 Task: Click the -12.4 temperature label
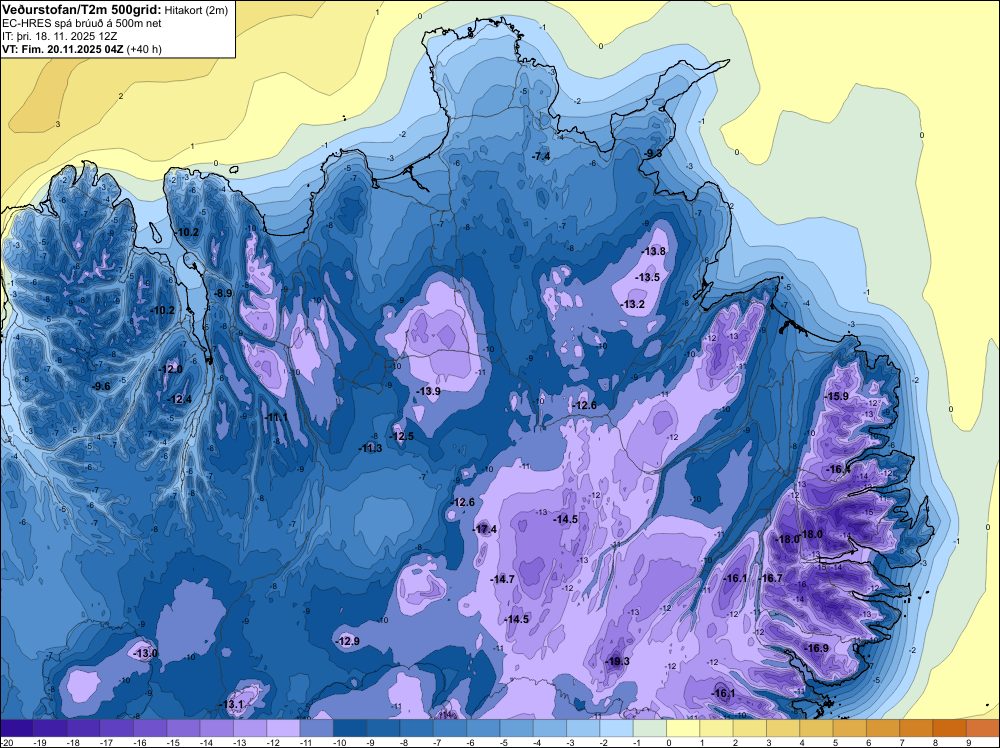(179, 399)
